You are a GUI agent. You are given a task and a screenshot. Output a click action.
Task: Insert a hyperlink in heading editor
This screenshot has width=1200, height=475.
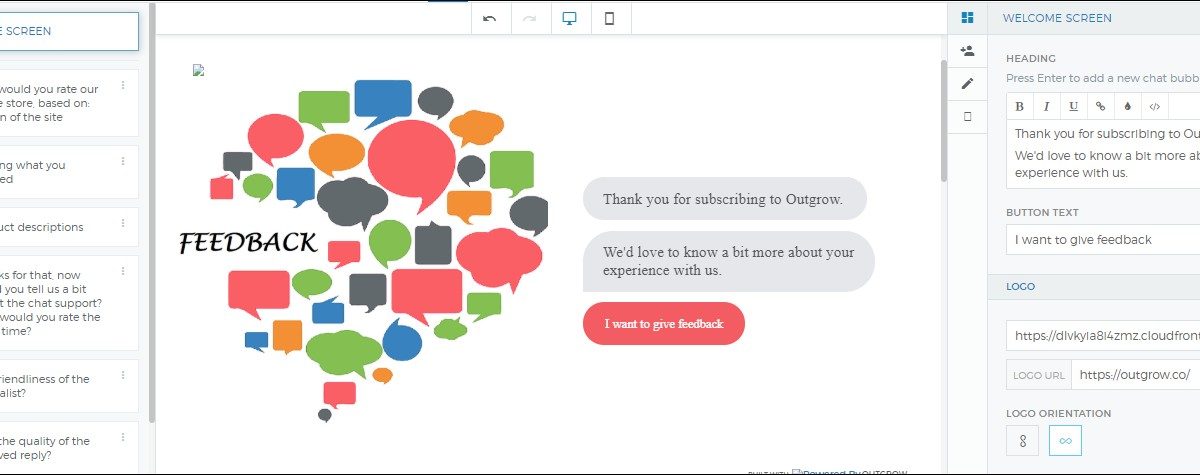(x=1101, y=106)
